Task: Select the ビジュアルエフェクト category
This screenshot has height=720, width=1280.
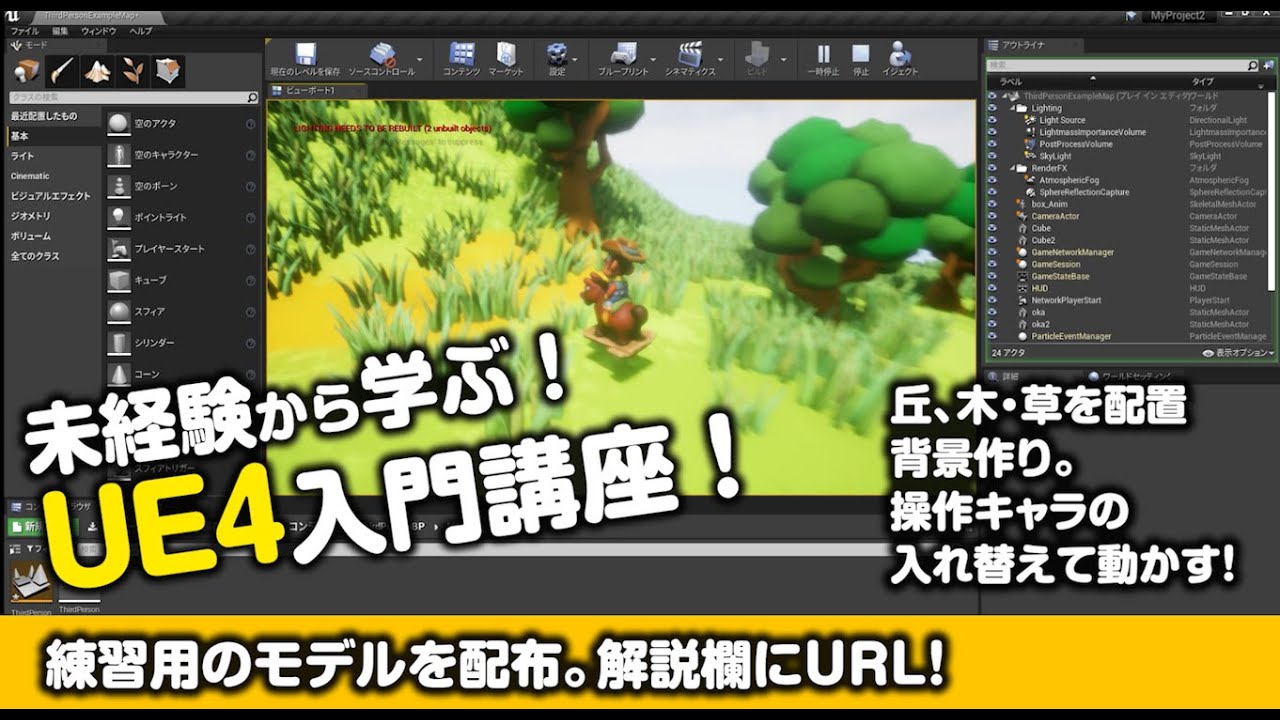Action: pyautogui.click(x=53, y=196)
